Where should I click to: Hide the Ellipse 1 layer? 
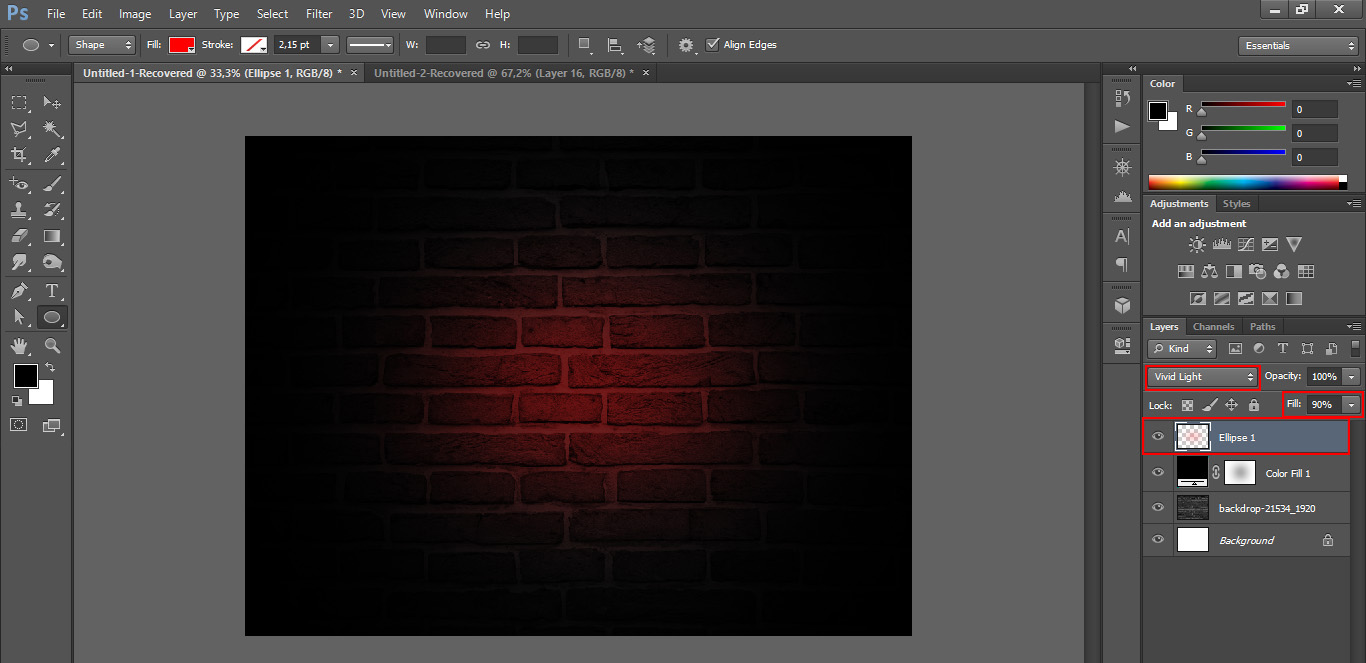(1158, 437)
